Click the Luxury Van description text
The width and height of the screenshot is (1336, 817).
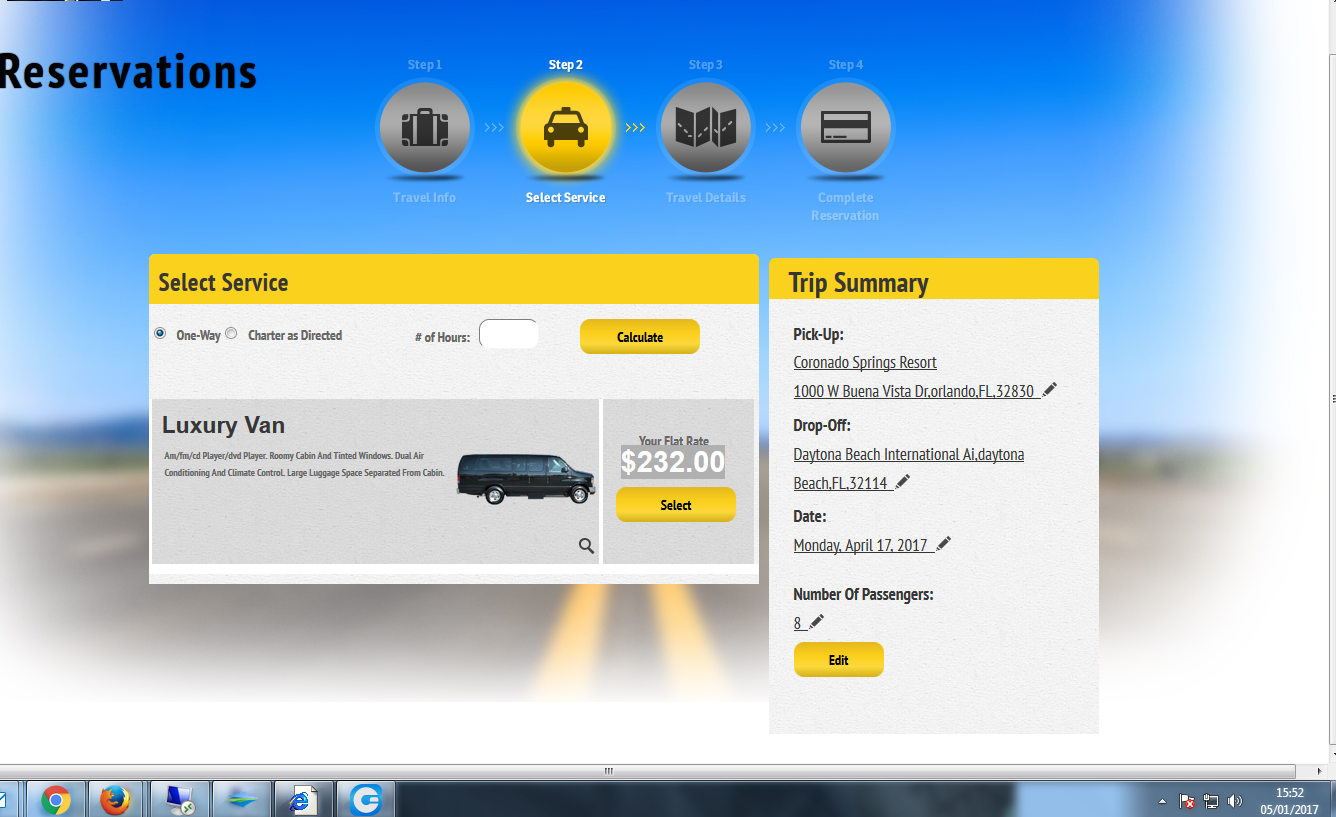click(304, 464)
